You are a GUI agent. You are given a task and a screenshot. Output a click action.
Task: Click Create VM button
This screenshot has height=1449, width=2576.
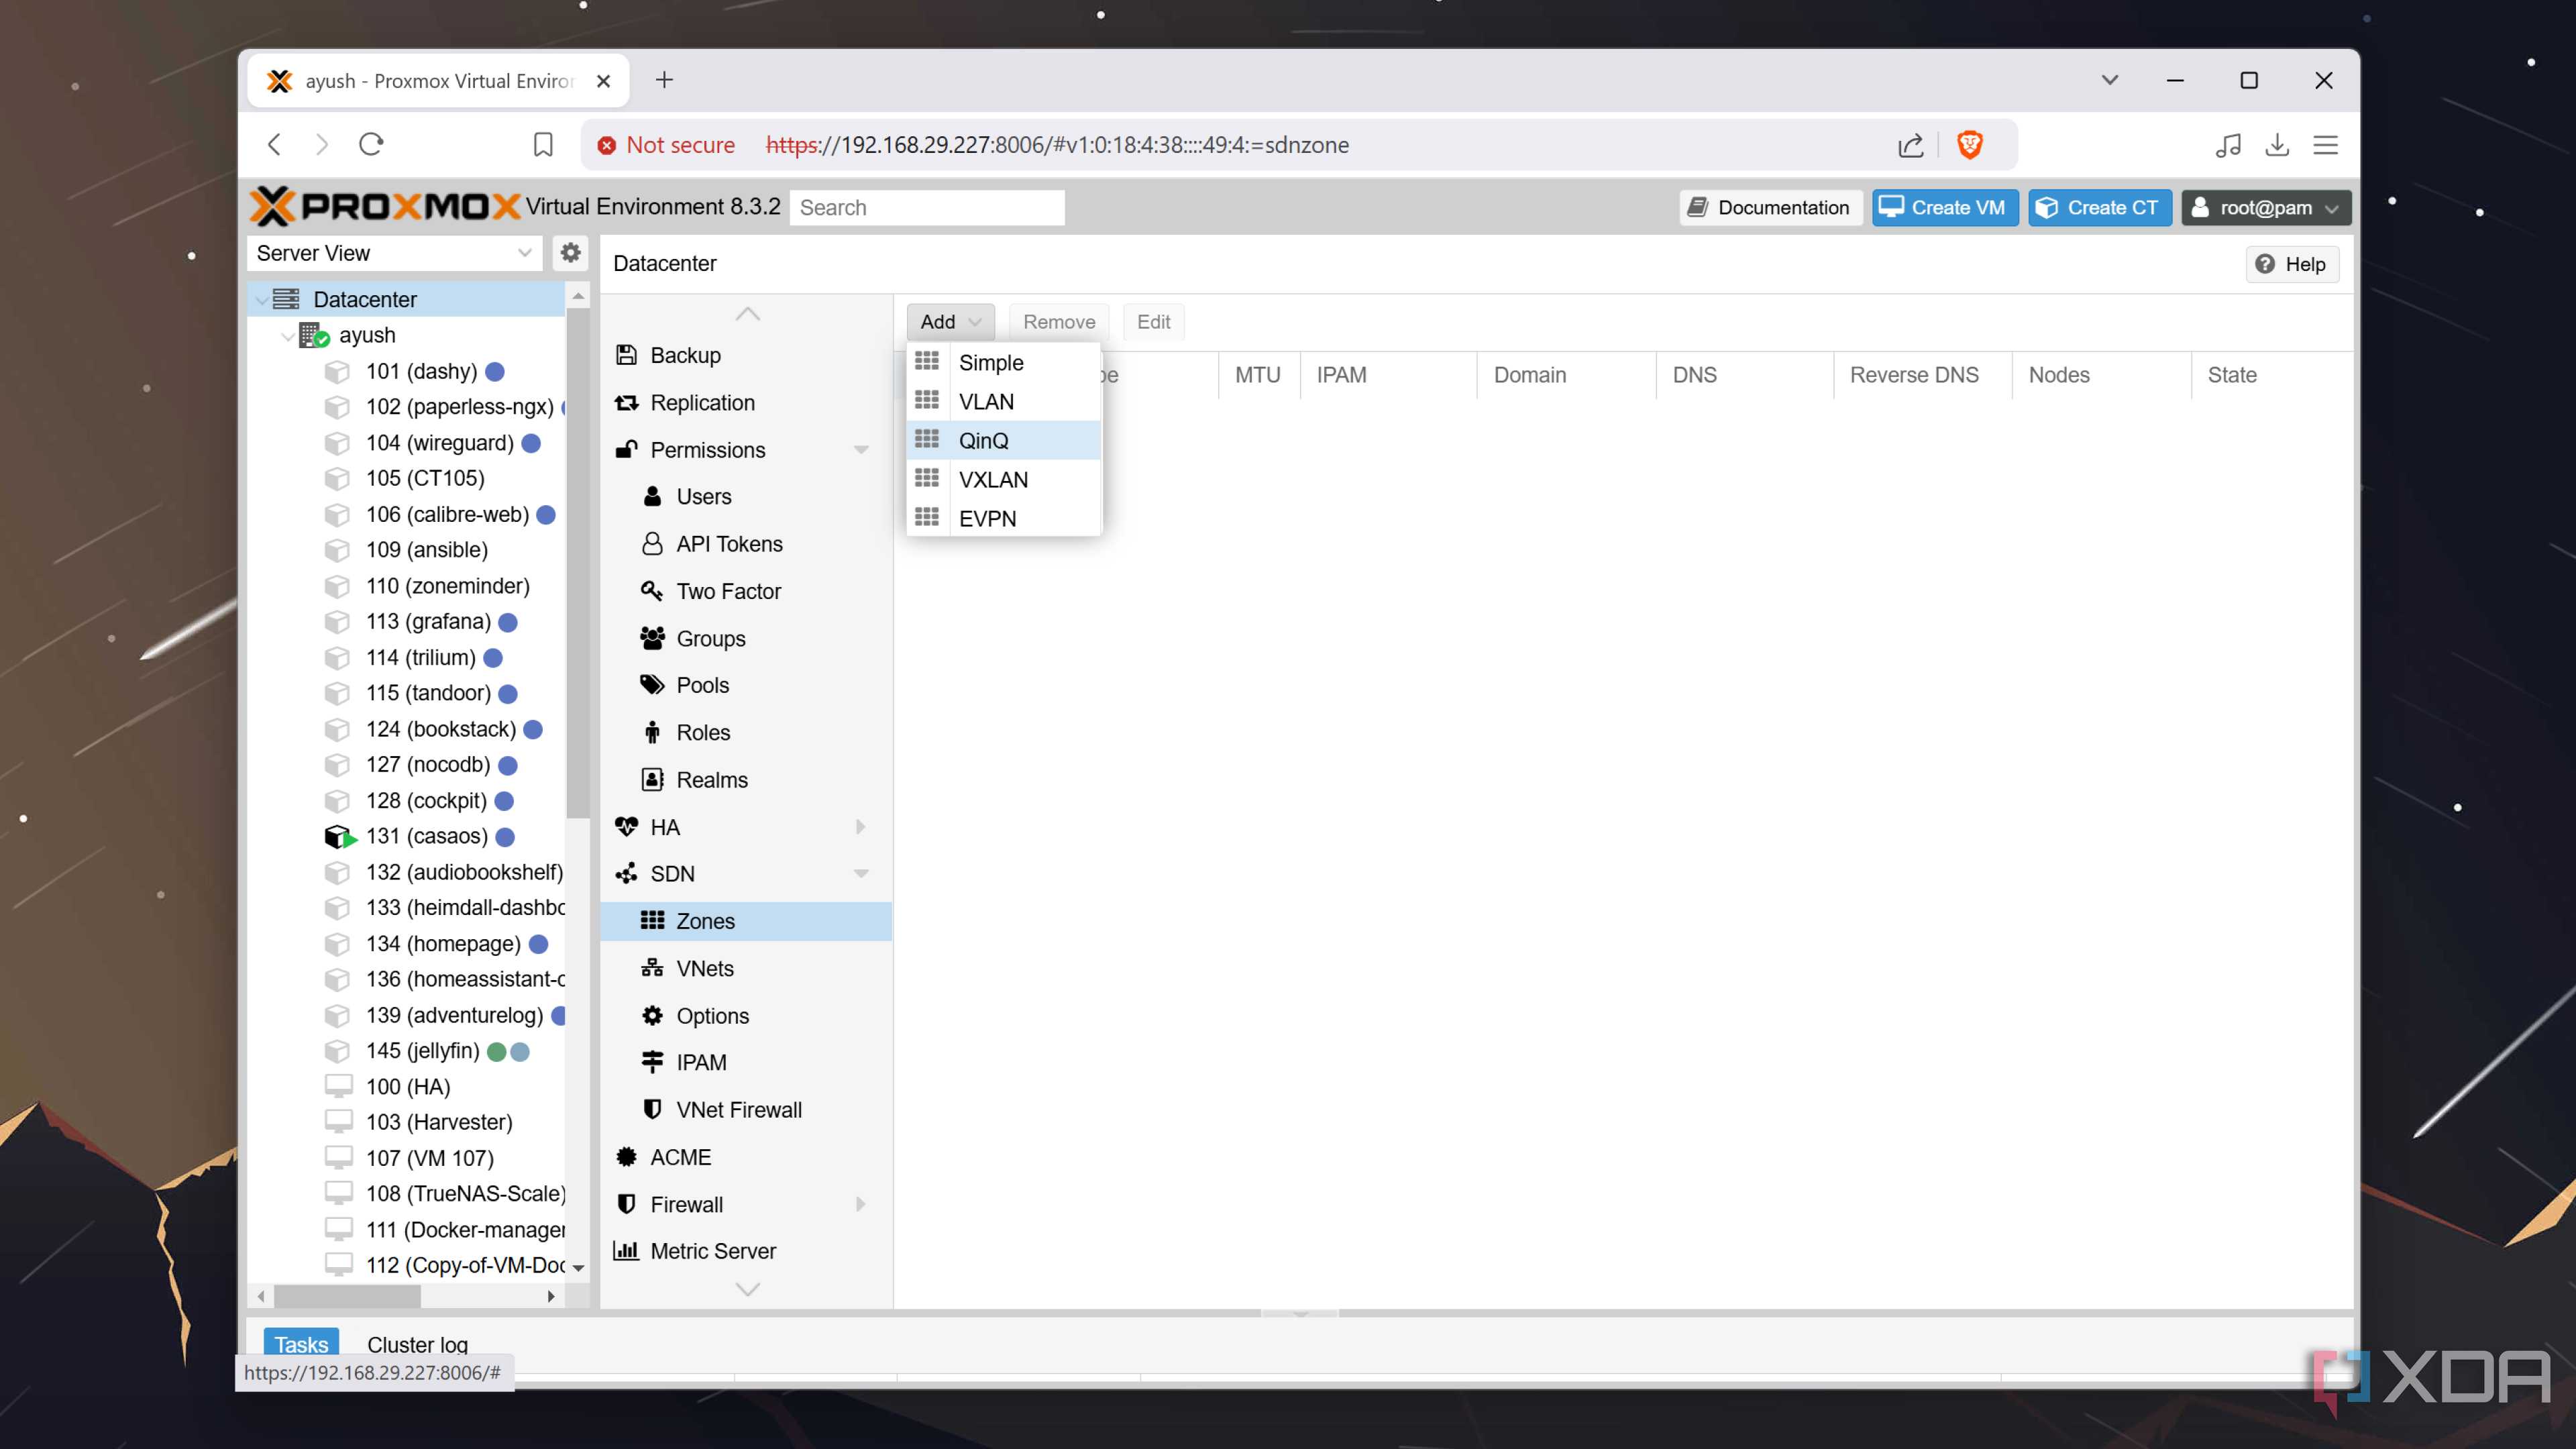tap(1945, 208)
